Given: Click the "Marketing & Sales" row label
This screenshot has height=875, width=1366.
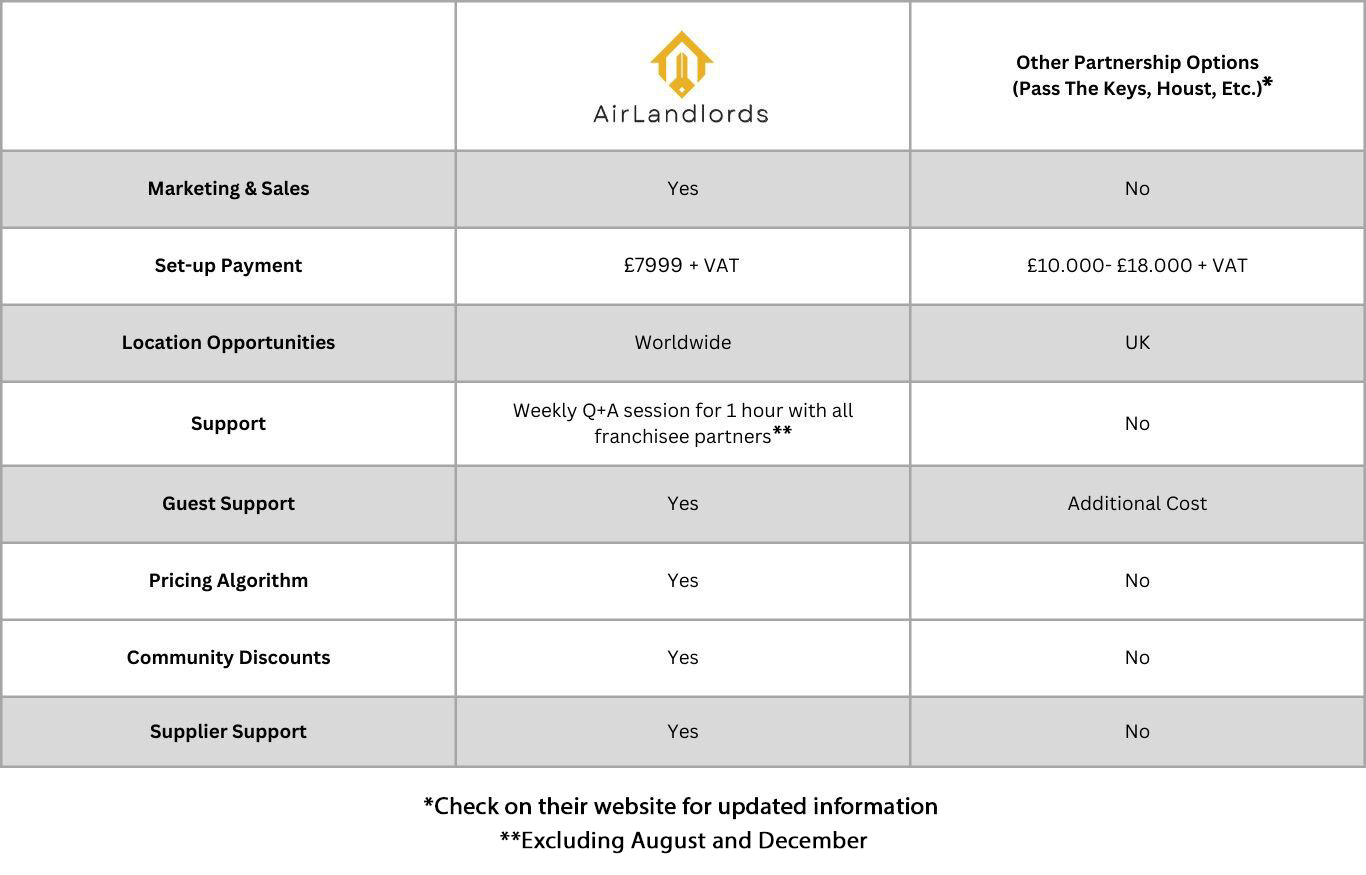Looking at the screenshot, I should tap(228, 189).
